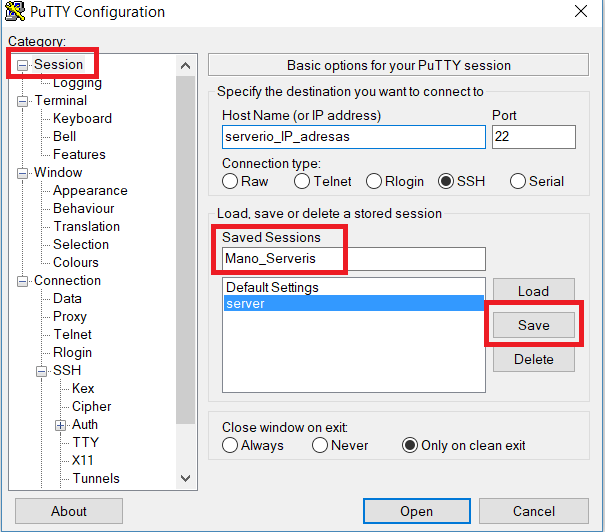This screenshot has height=532, width=605.
Task: Open the Cipher category
Action: point(91,407)
